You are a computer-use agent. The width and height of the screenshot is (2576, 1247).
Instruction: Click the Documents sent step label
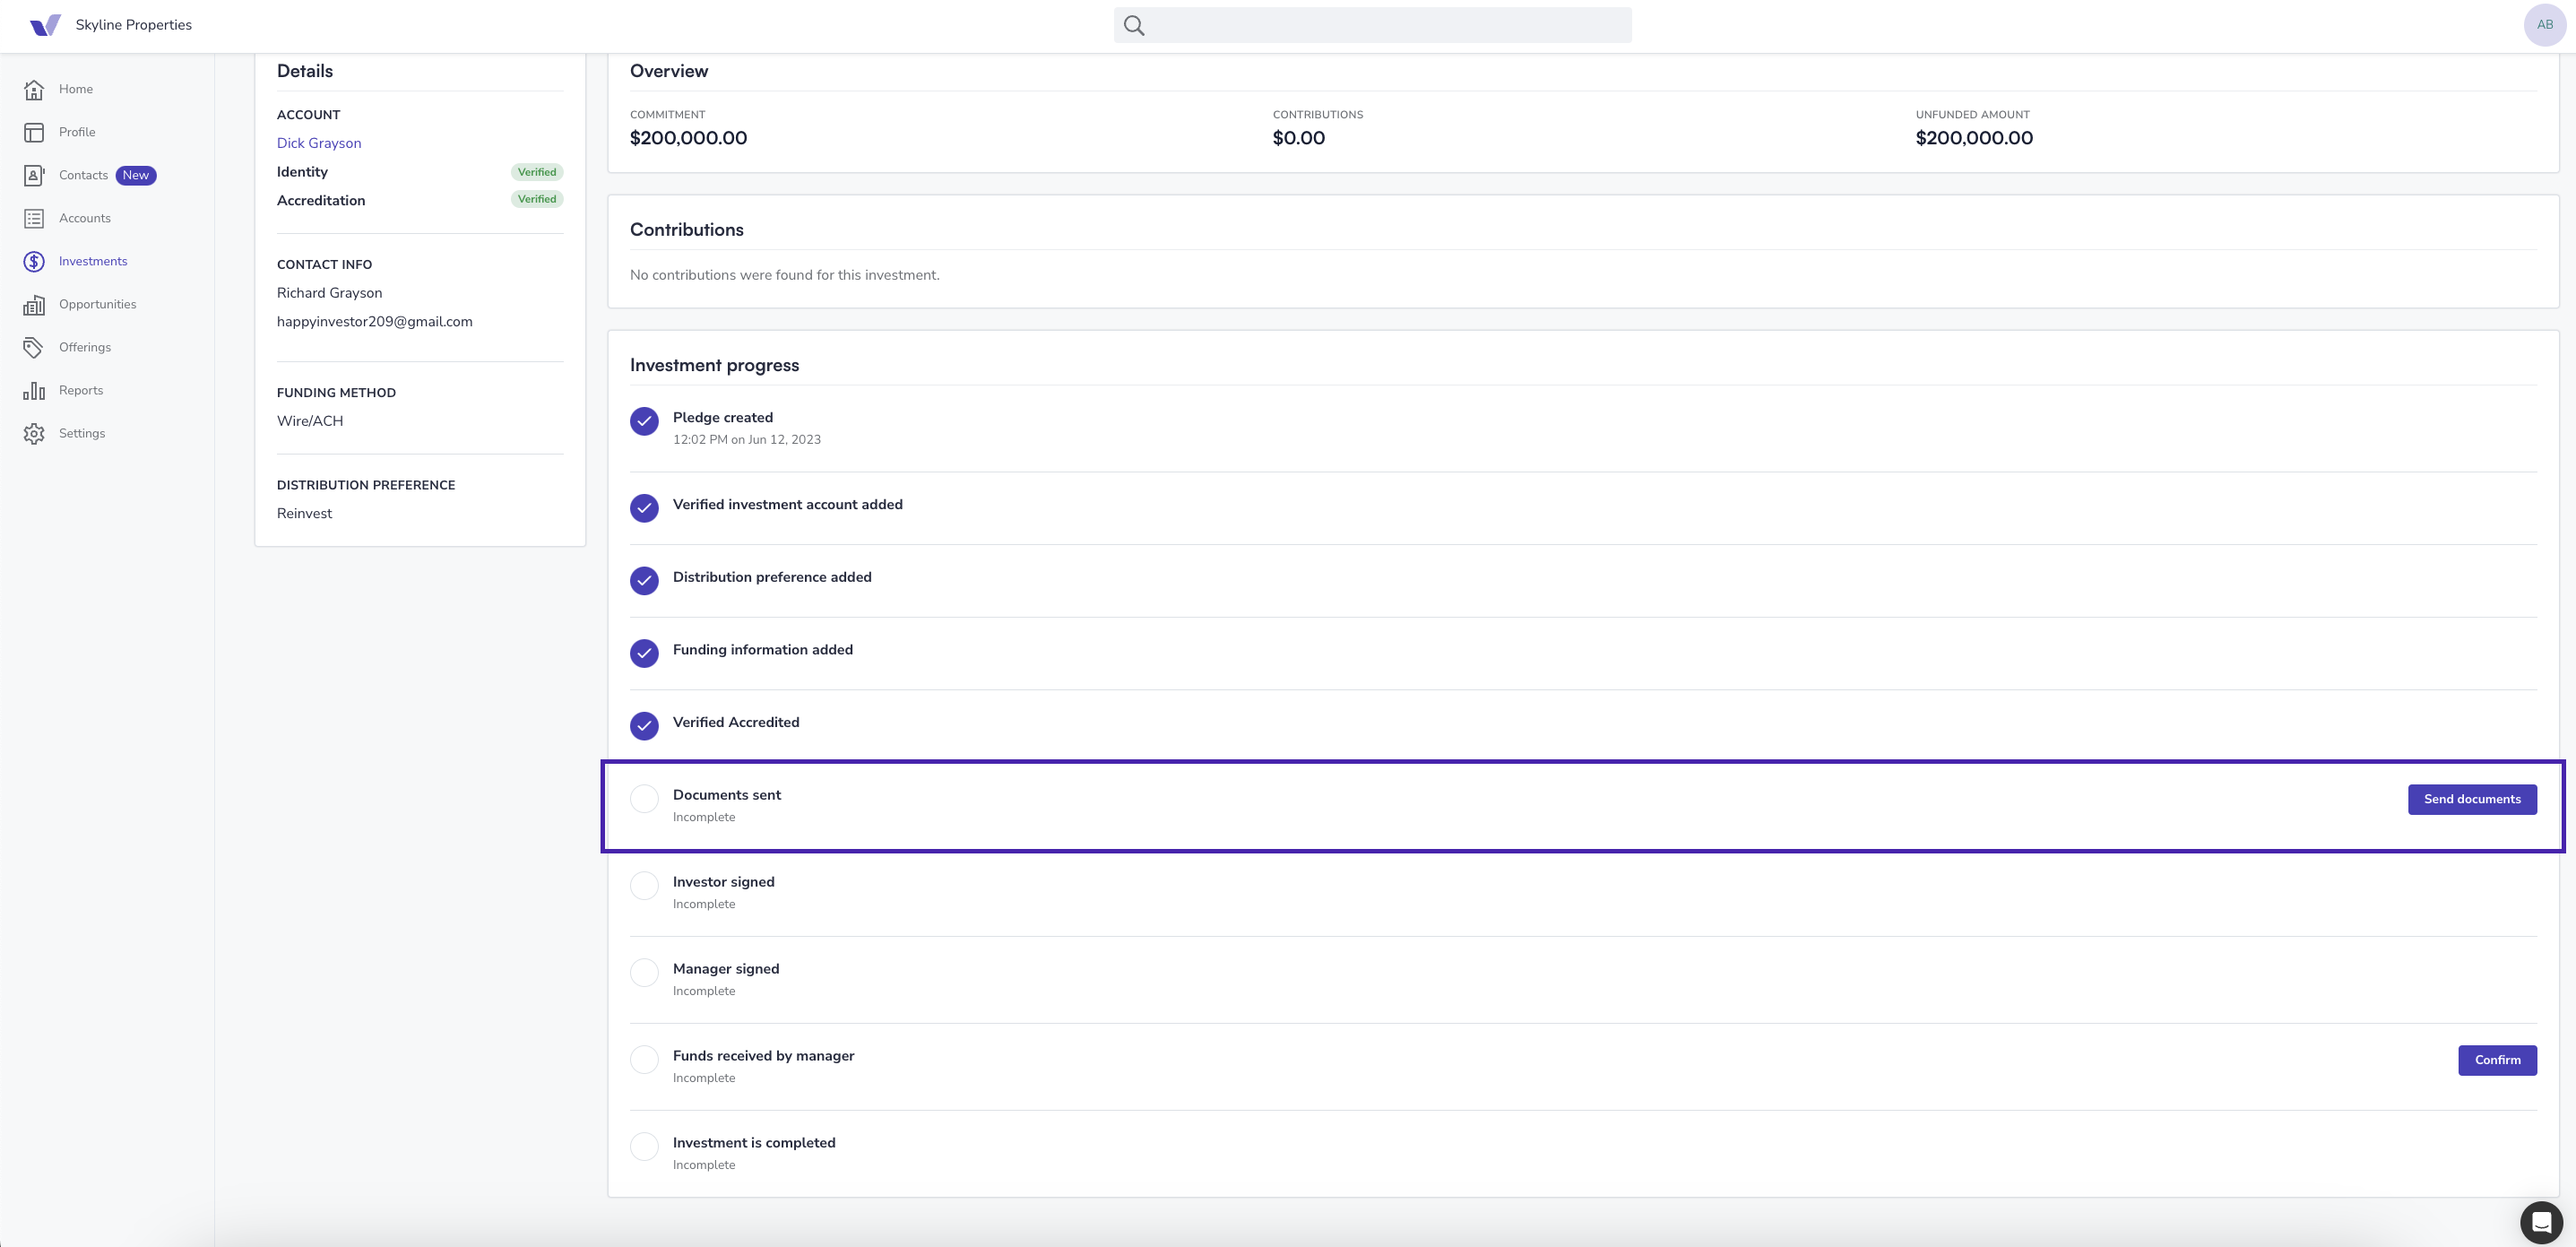click(727, 795)
